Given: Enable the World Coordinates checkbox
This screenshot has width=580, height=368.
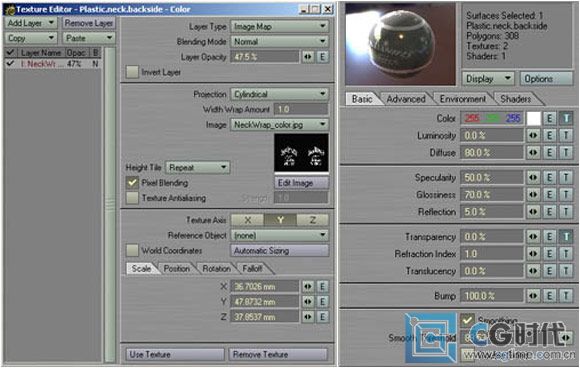Looking at the screenshot, I should point(132,250).
